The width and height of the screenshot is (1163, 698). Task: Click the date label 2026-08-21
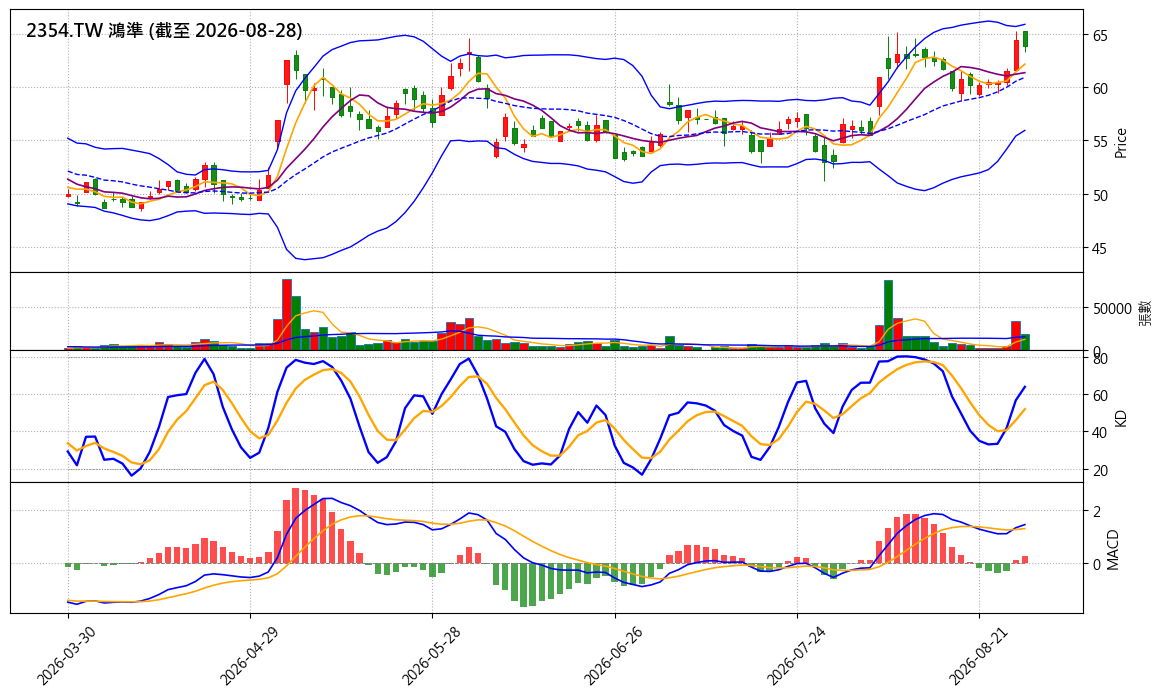pos(976,654)
